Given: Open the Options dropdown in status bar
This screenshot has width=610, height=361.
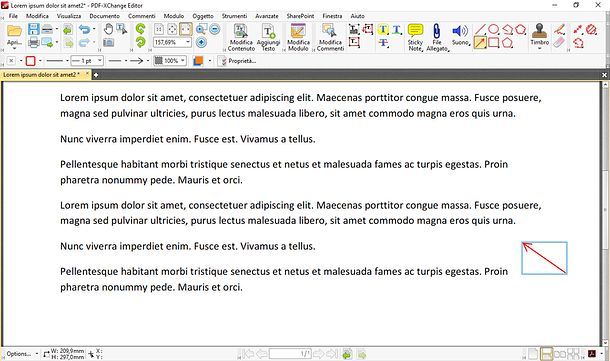Looking at the screenshot, I should coord(22,354).
